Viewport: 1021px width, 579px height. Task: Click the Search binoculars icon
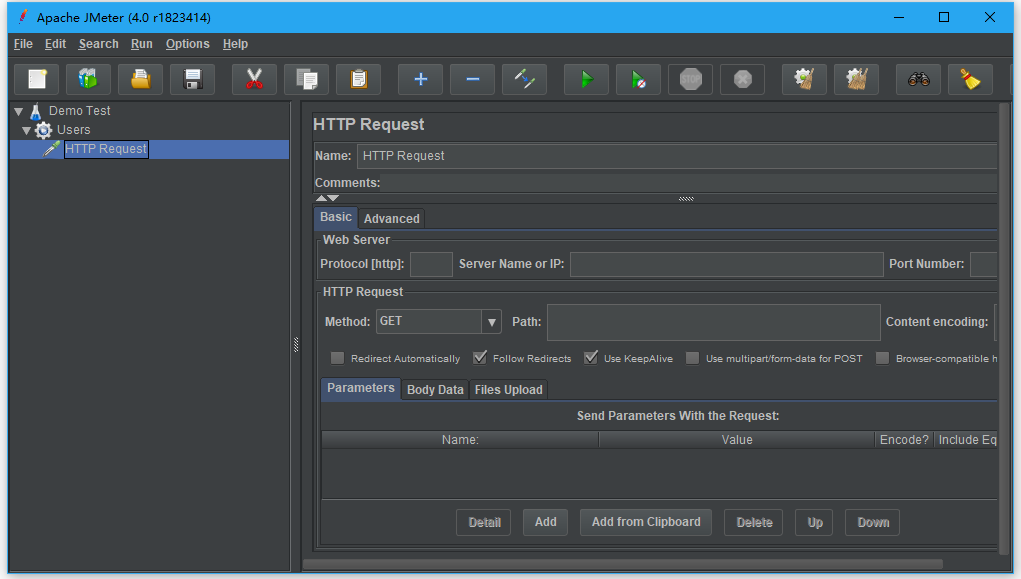tap(918, 80)
